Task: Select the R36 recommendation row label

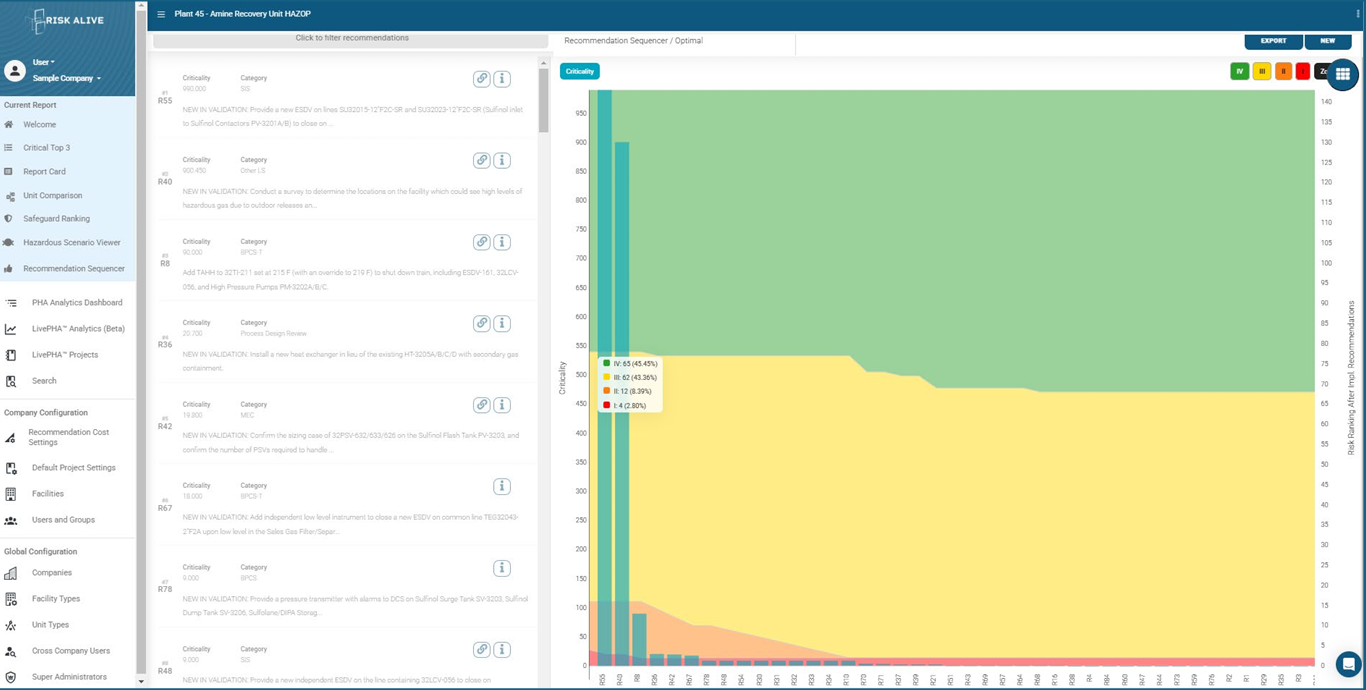Action: 165,345
